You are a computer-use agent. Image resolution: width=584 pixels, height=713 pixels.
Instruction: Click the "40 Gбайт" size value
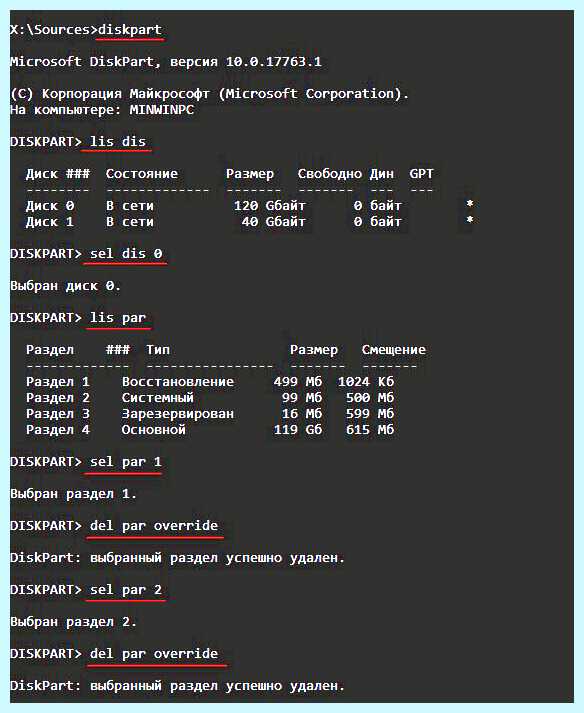point(274,221)
